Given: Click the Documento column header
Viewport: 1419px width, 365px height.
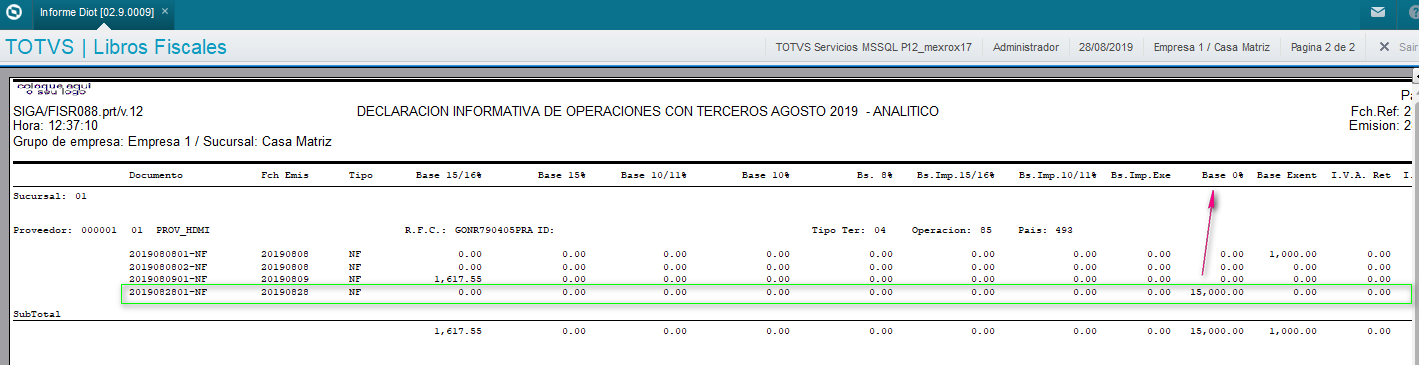Looking at the screenshot, I should (x=156, y=175).
